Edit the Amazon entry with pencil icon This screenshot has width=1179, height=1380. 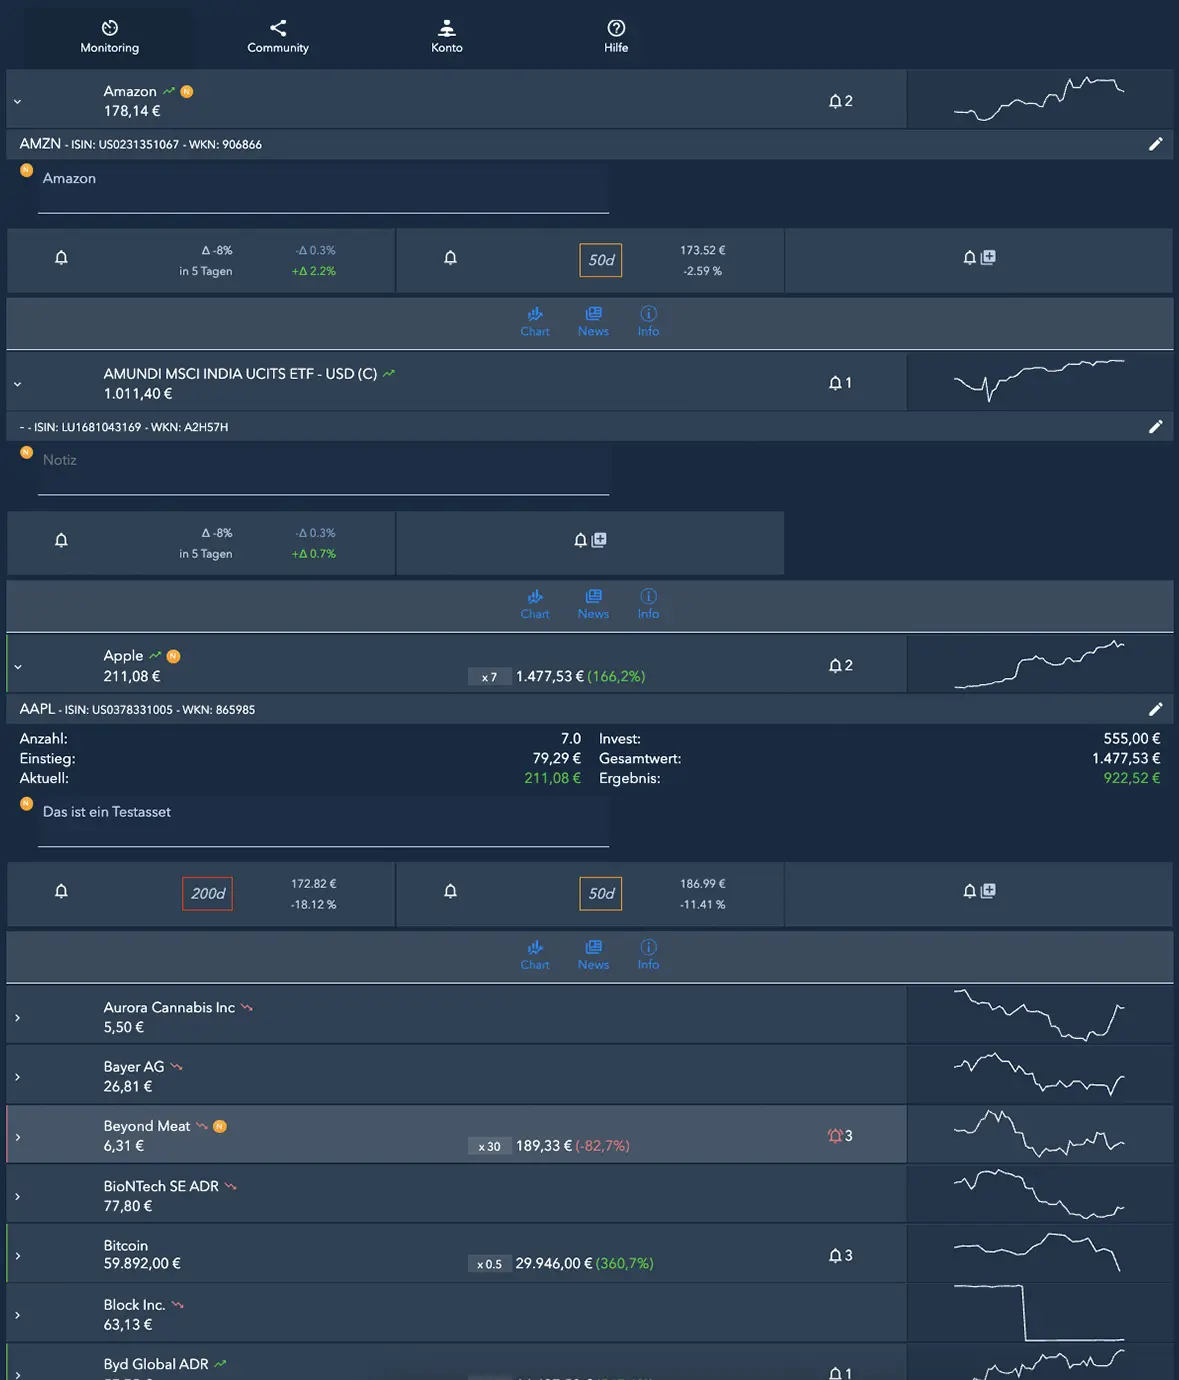coord(1155,144)
